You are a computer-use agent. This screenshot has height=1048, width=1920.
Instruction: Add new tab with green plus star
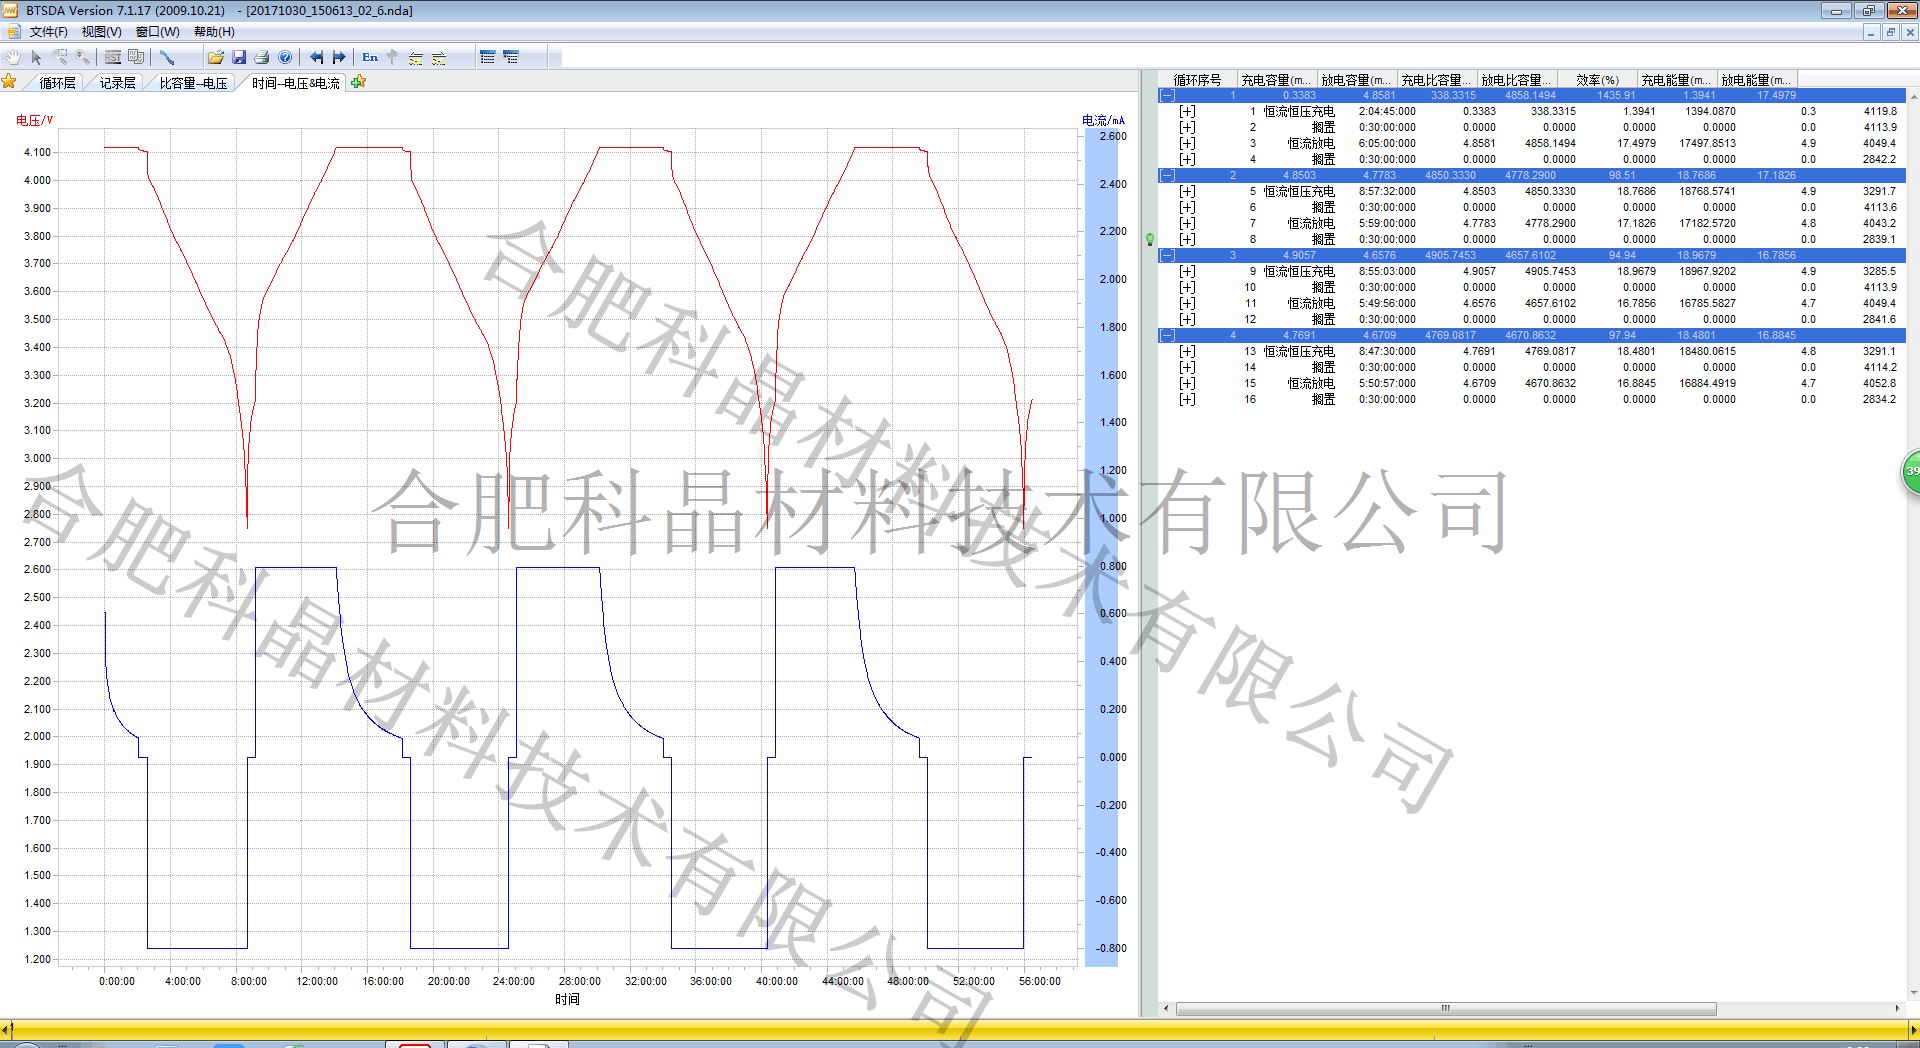point(359,82)
